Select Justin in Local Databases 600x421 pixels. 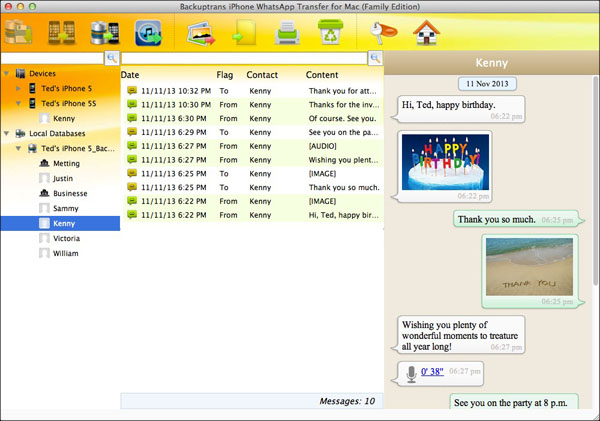pyautogui.click(x=63, y=178)
